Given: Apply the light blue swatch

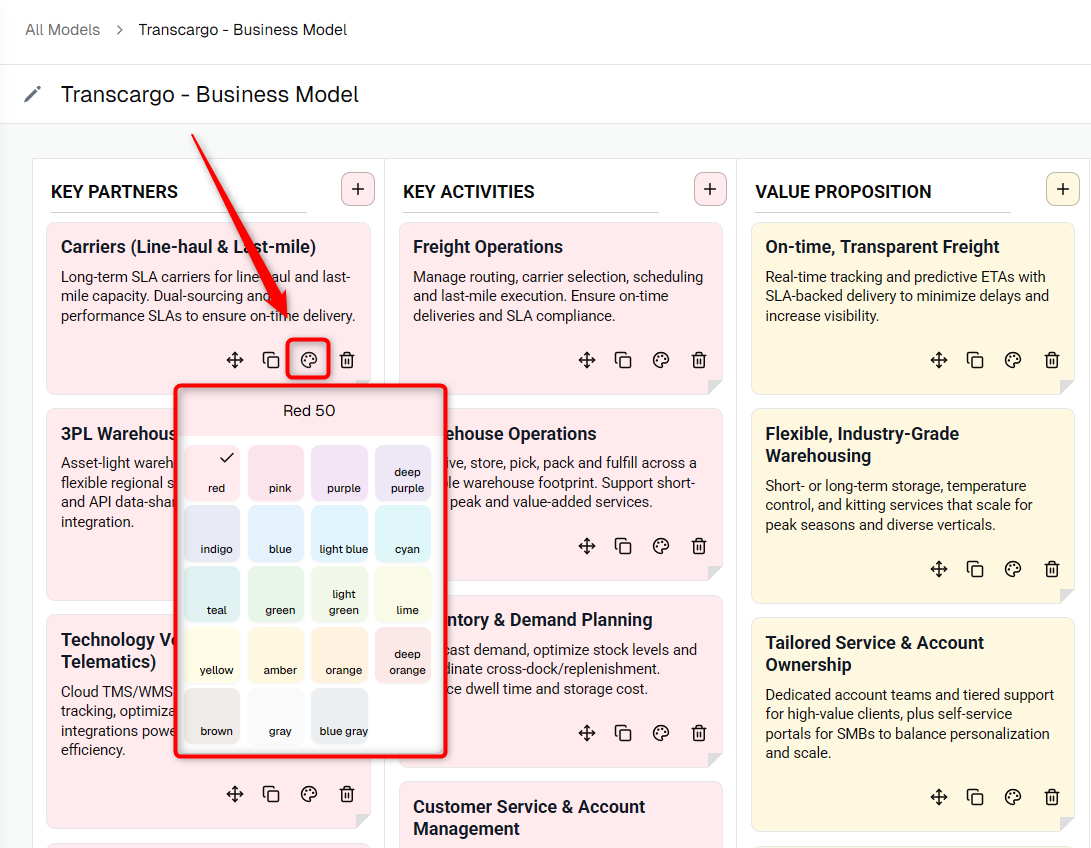Looking at the screenshot, I should click(x=340, y=533).
